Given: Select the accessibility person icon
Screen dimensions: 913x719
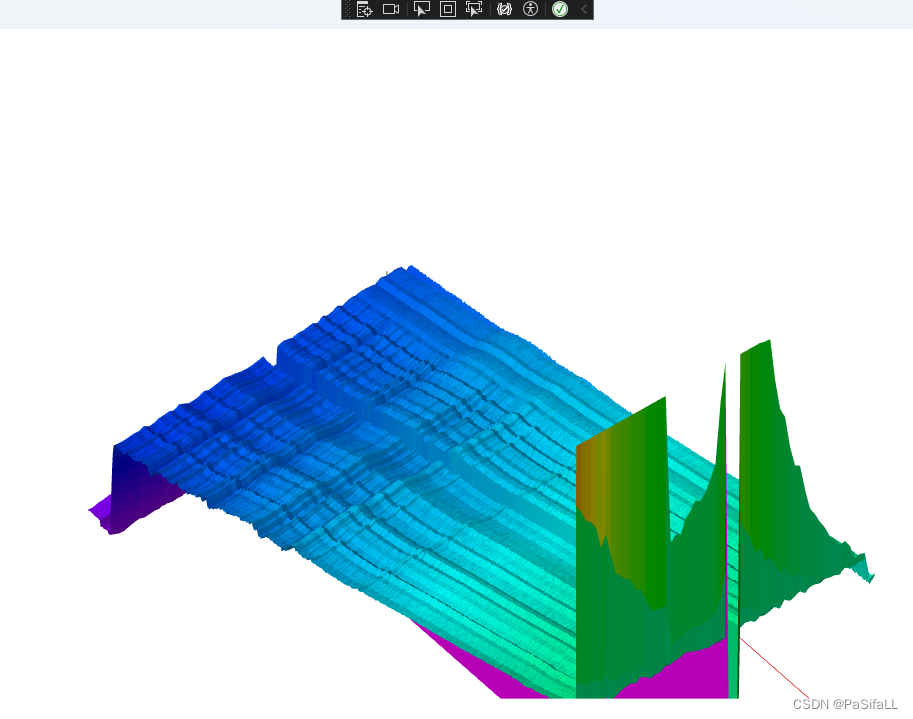Looking at the screenshot, I should [530, 10].
